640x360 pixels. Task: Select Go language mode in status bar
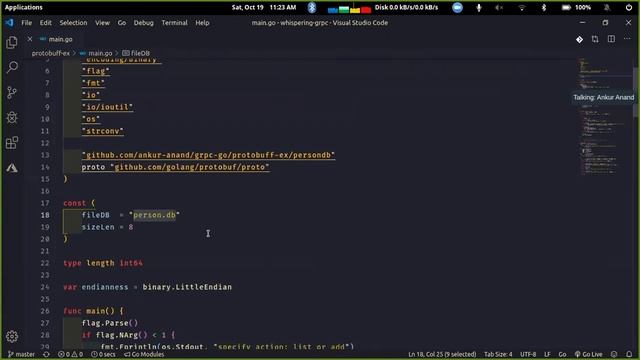[562, 354]
